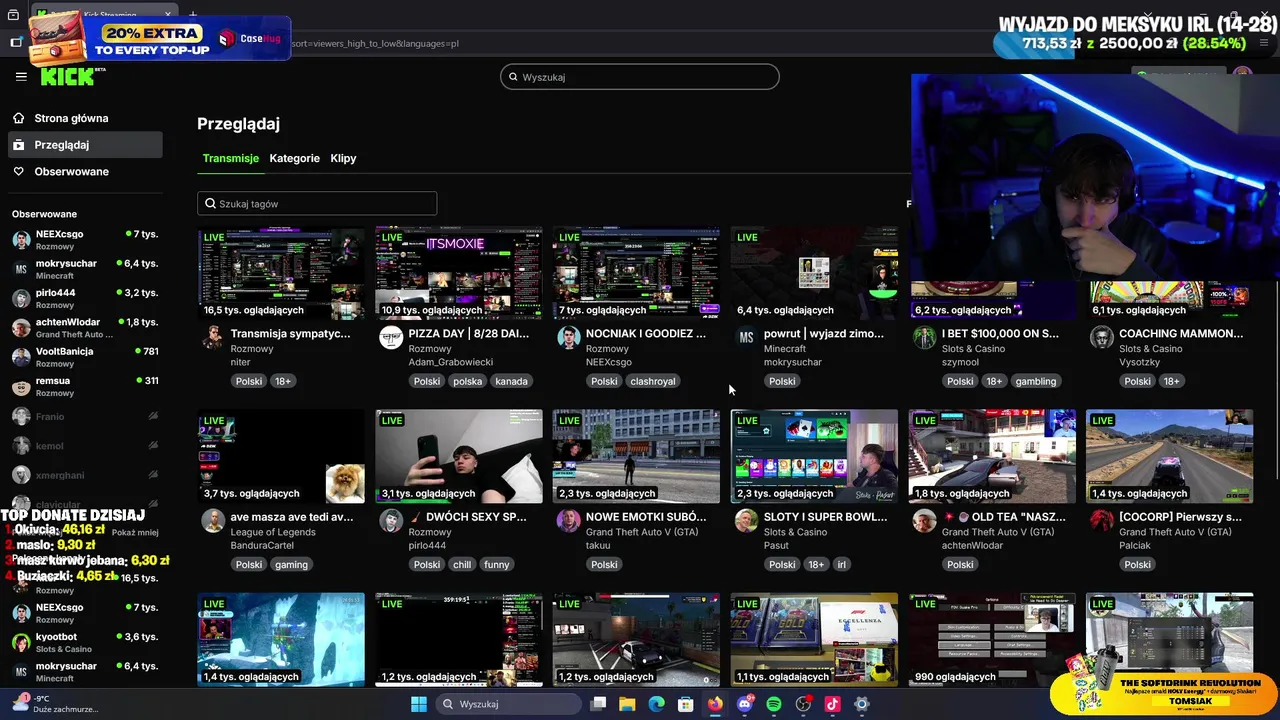Click szymool's channel avatar

coord(924,337)
